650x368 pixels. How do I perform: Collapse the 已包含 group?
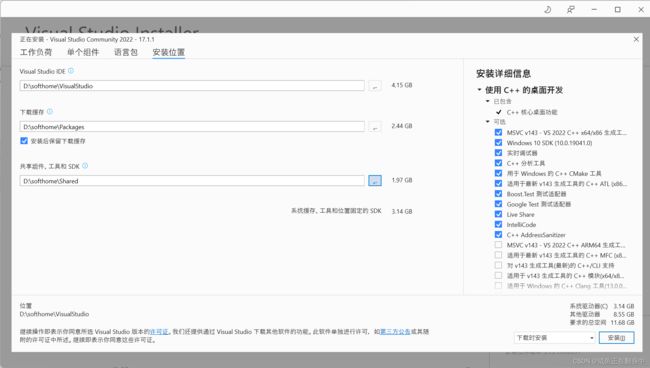click(488, 101)
